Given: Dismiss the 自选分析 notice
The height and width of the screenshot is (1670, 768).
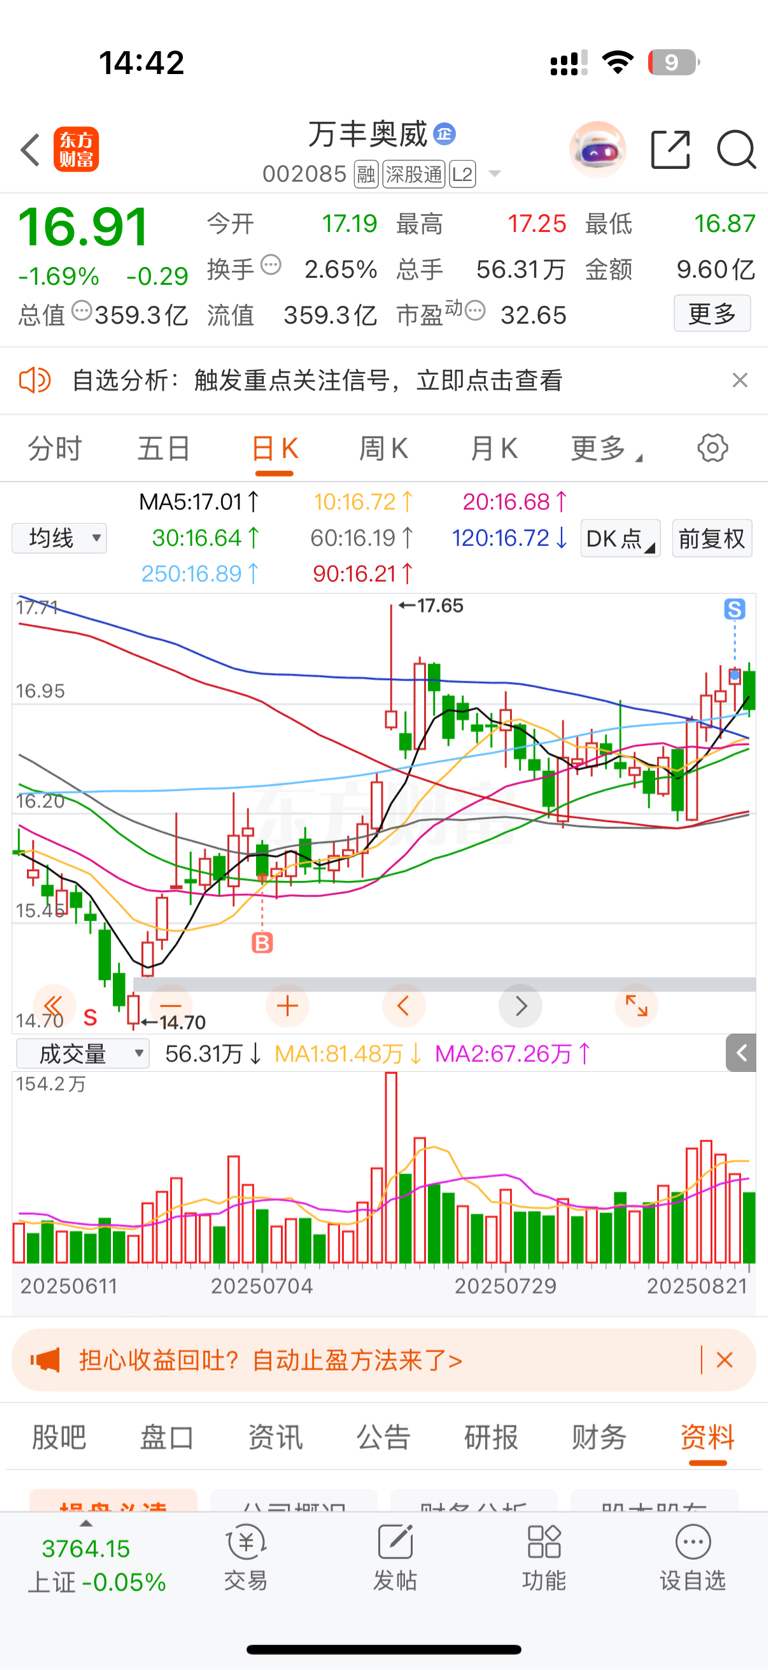Looking at the screenshot, I should pyautogui.click(x=740, y=380).
